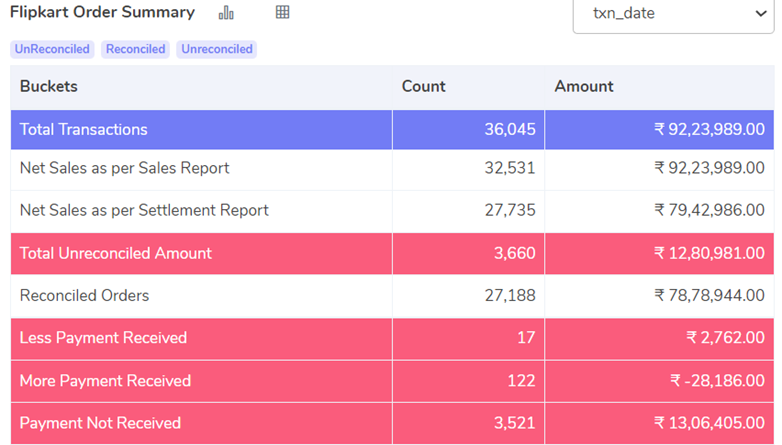Click amount ₹ -28,186.00

click(x=717, y=381)
